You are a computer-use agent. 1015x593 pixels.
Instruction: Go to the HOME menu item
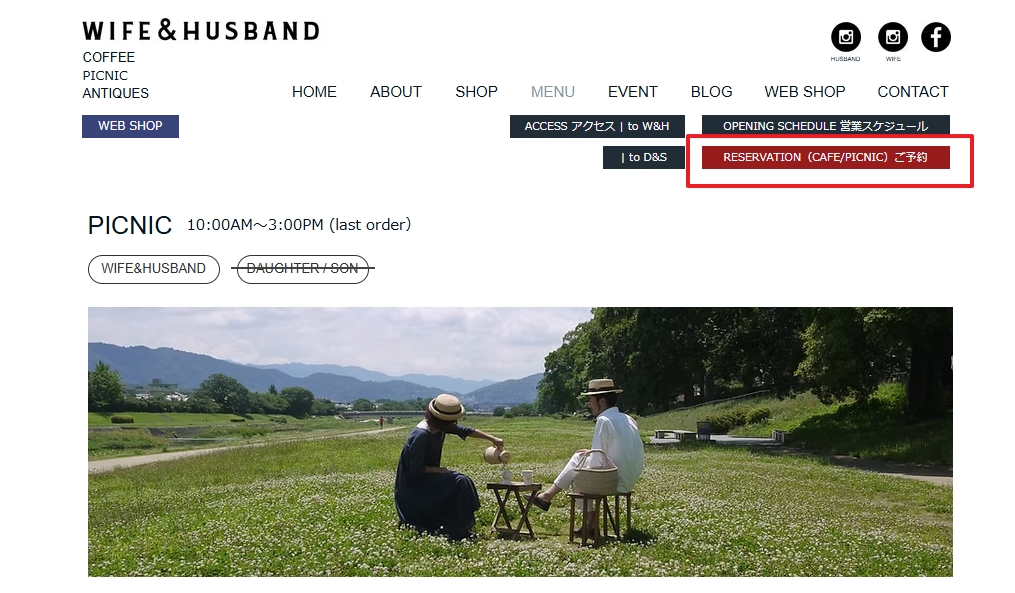pos(314,92)
